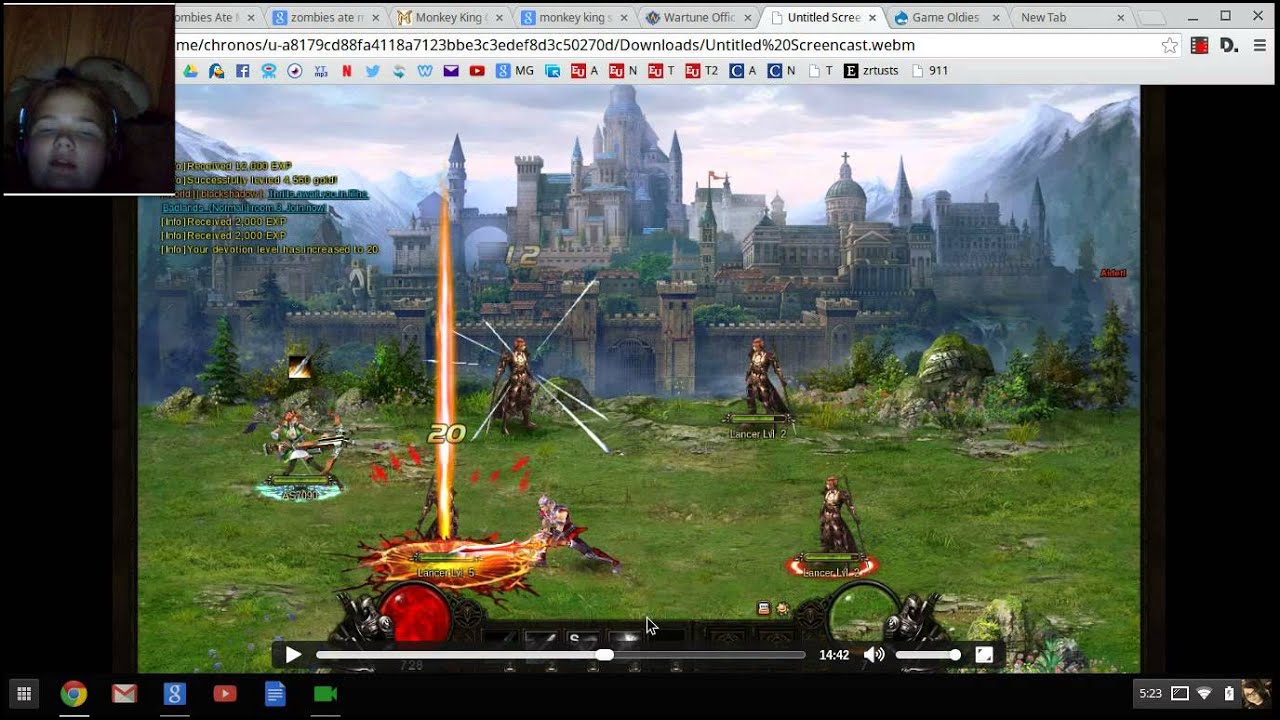Open the D. extension icon
Viewport: 1280px width, 720px height.
(x=1229, y=45)
